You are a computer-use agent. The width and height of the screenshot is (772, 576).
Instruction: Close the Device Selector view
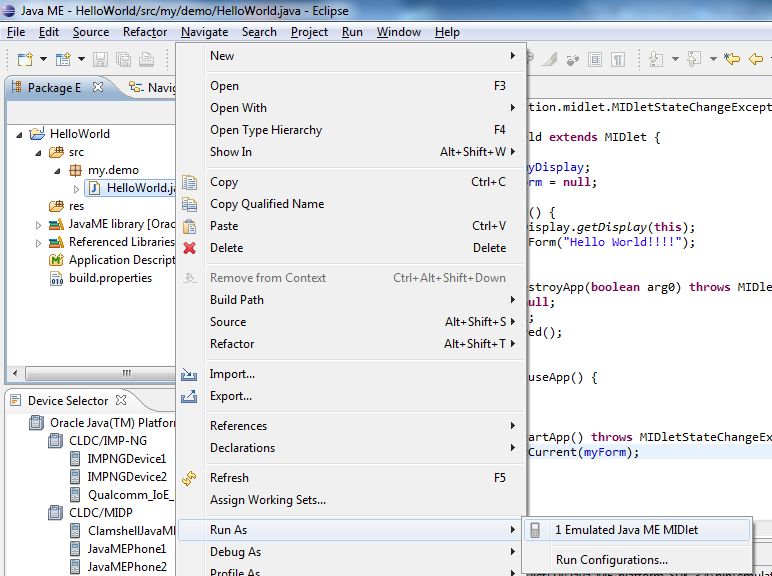point(121,400)
